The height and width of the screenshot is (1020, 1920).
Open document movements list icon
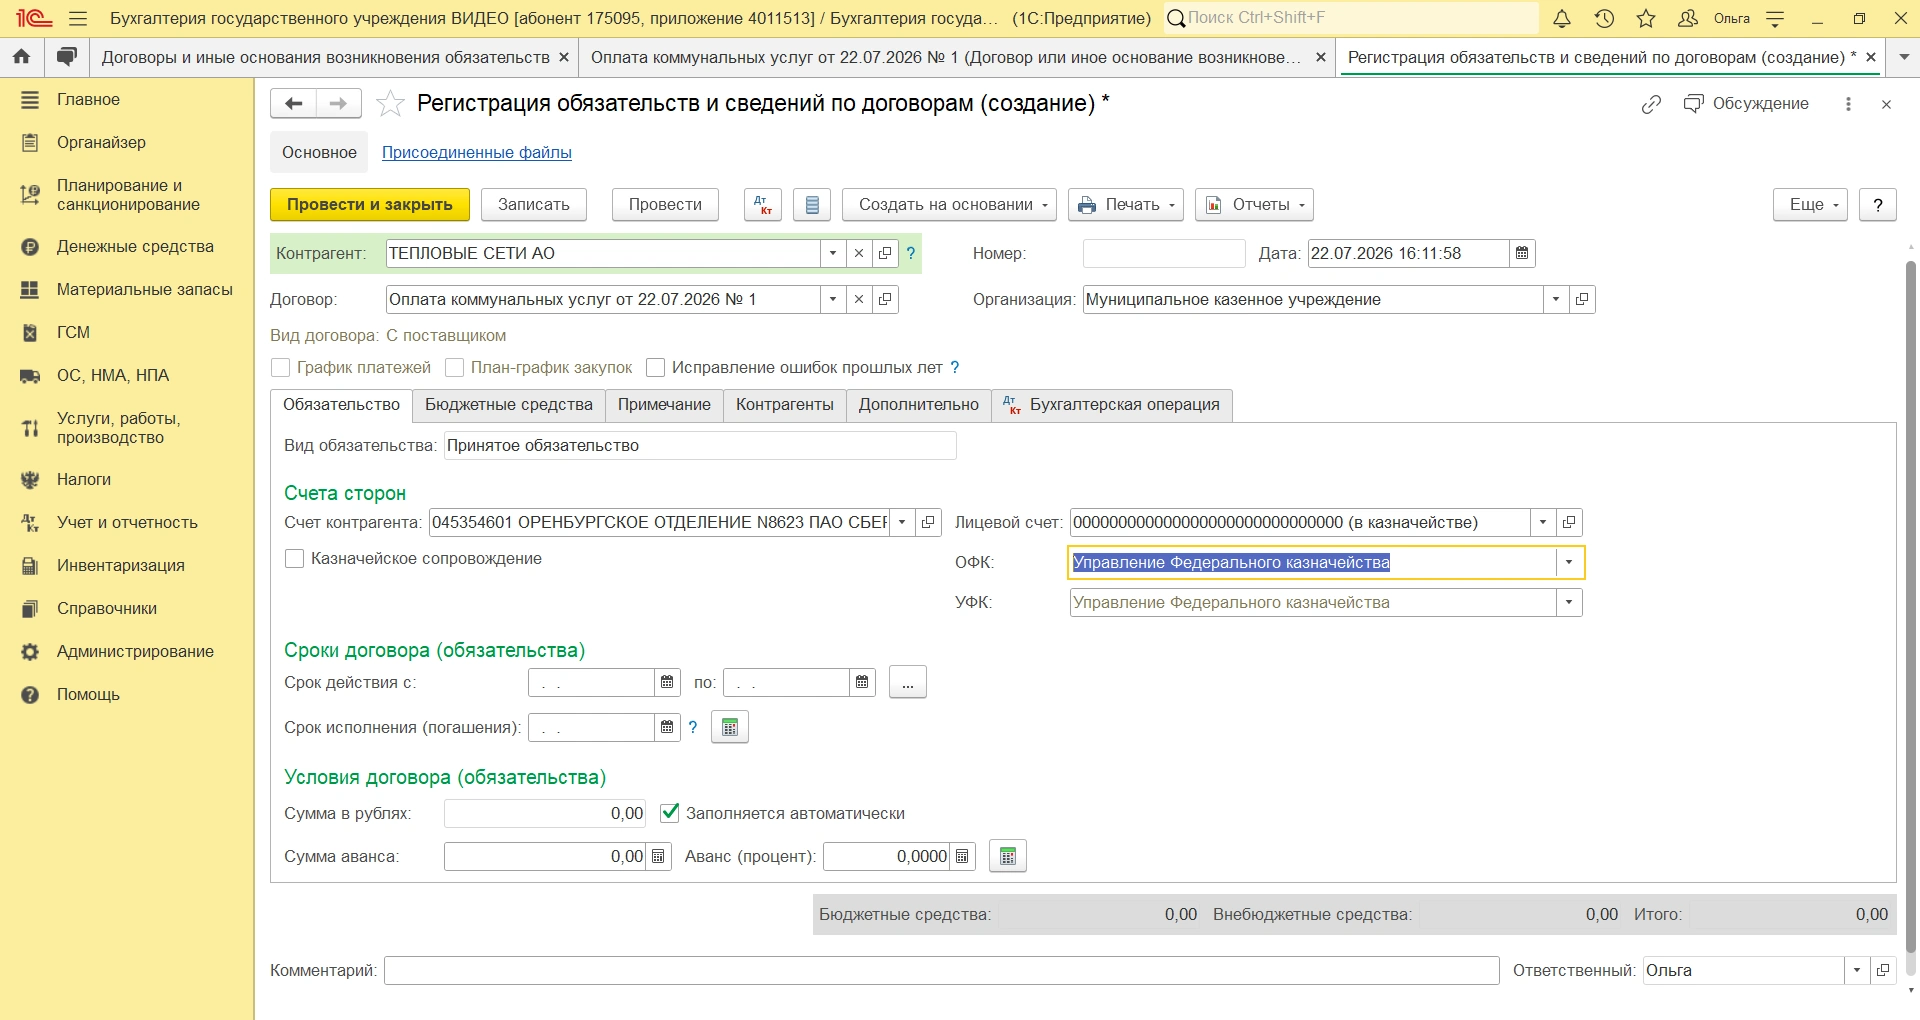click(x=812, y=205)
